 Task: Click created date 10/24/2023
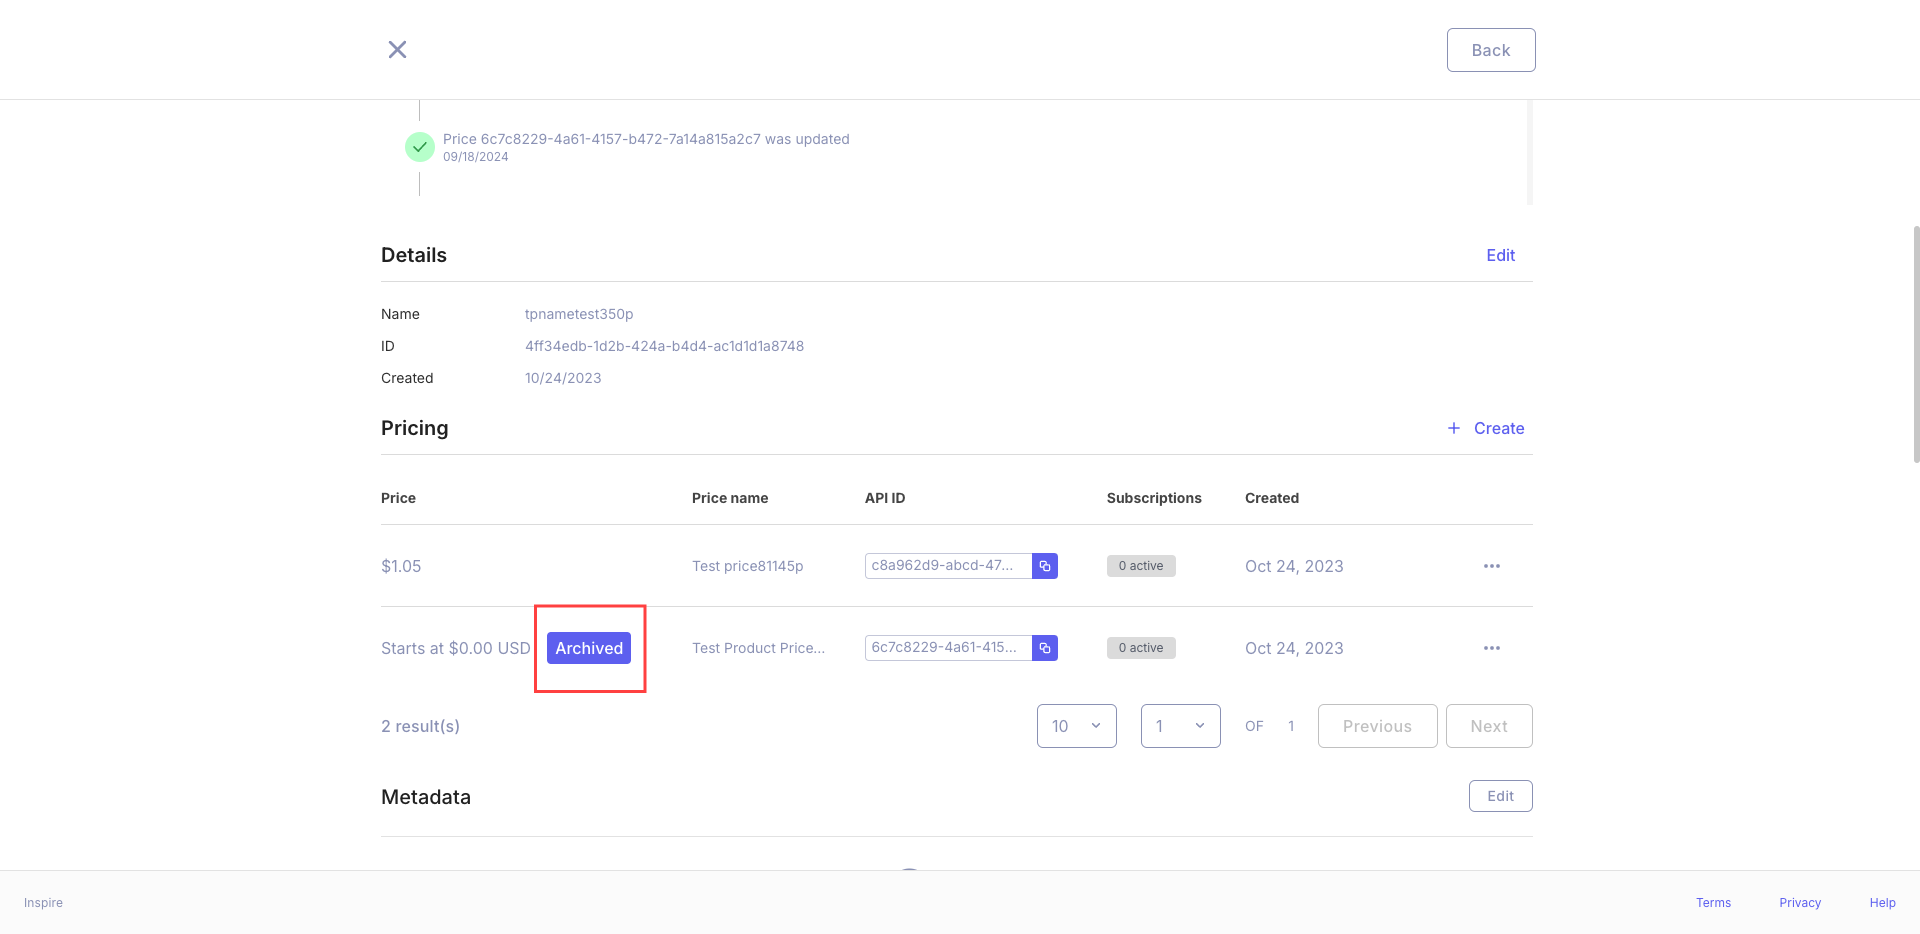coord(563,378)
